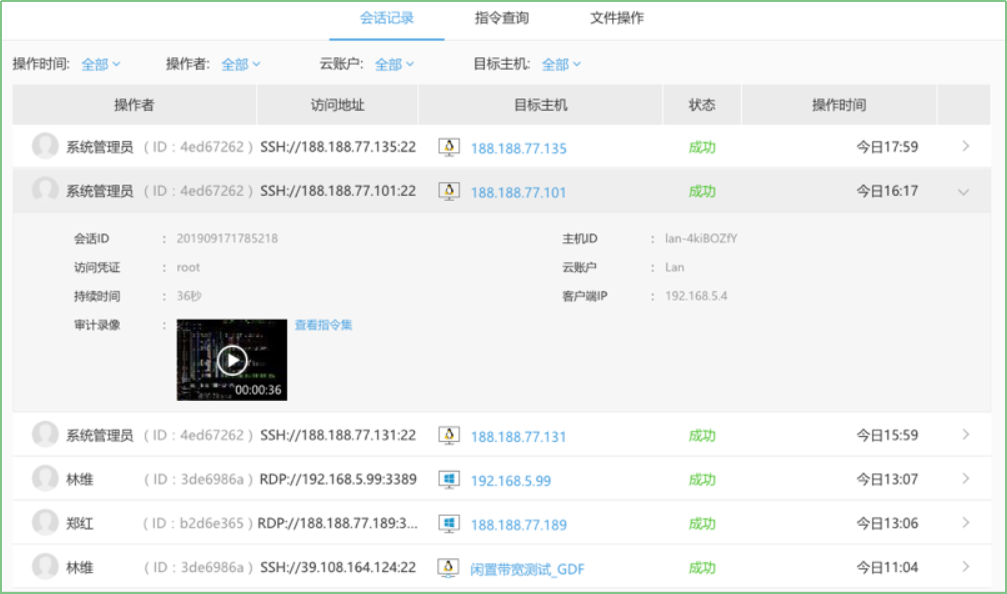Open the 操作者 filter dropdown
This screenshot has height=594, width=1007.
click(x=240, y=62)
